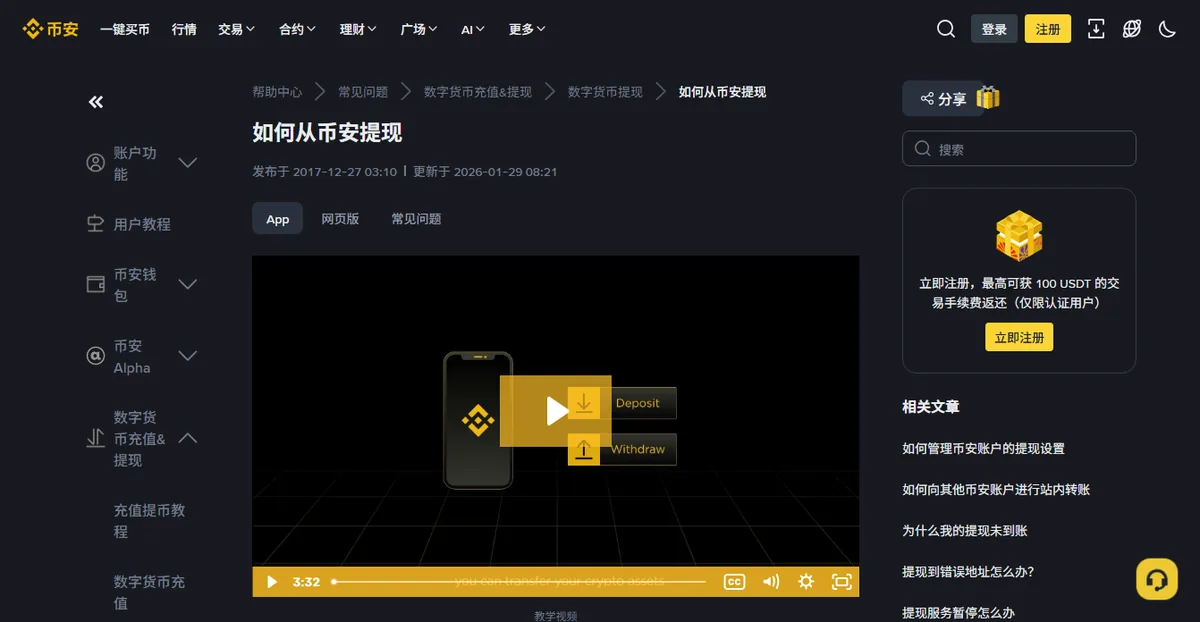
Task: Click the Binance logo in the header
Action: pyautogui.click(x=51, y=29)
